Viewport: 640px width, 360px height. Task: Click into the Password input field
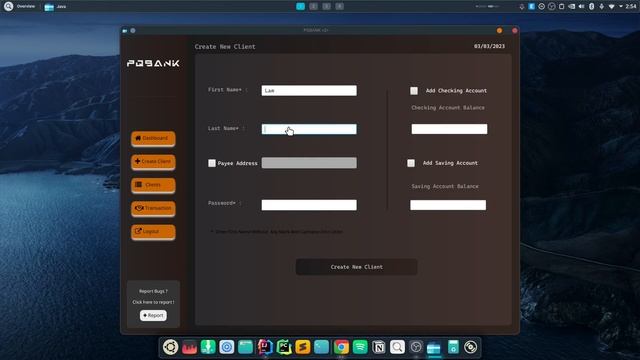click(x=309, y=205)
